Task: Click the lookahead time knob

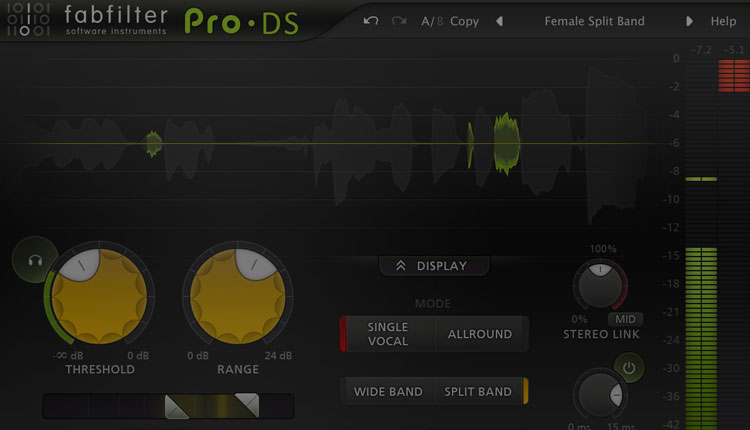Action: point(600,395)
